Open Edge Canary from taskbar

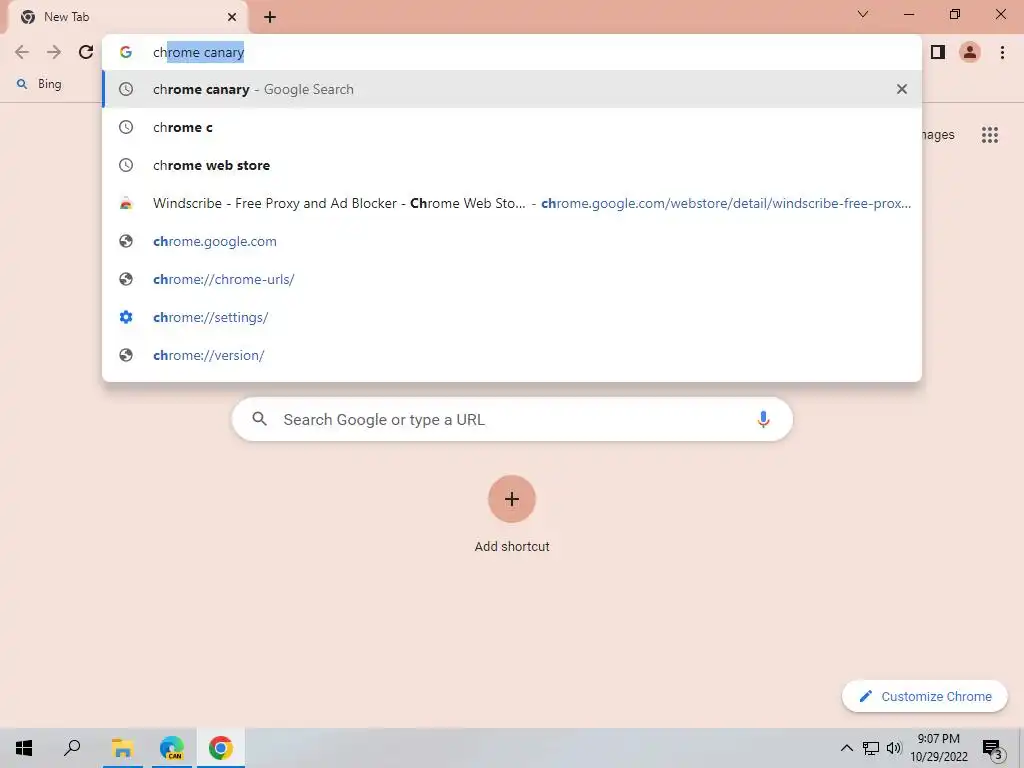click(172, 748)
